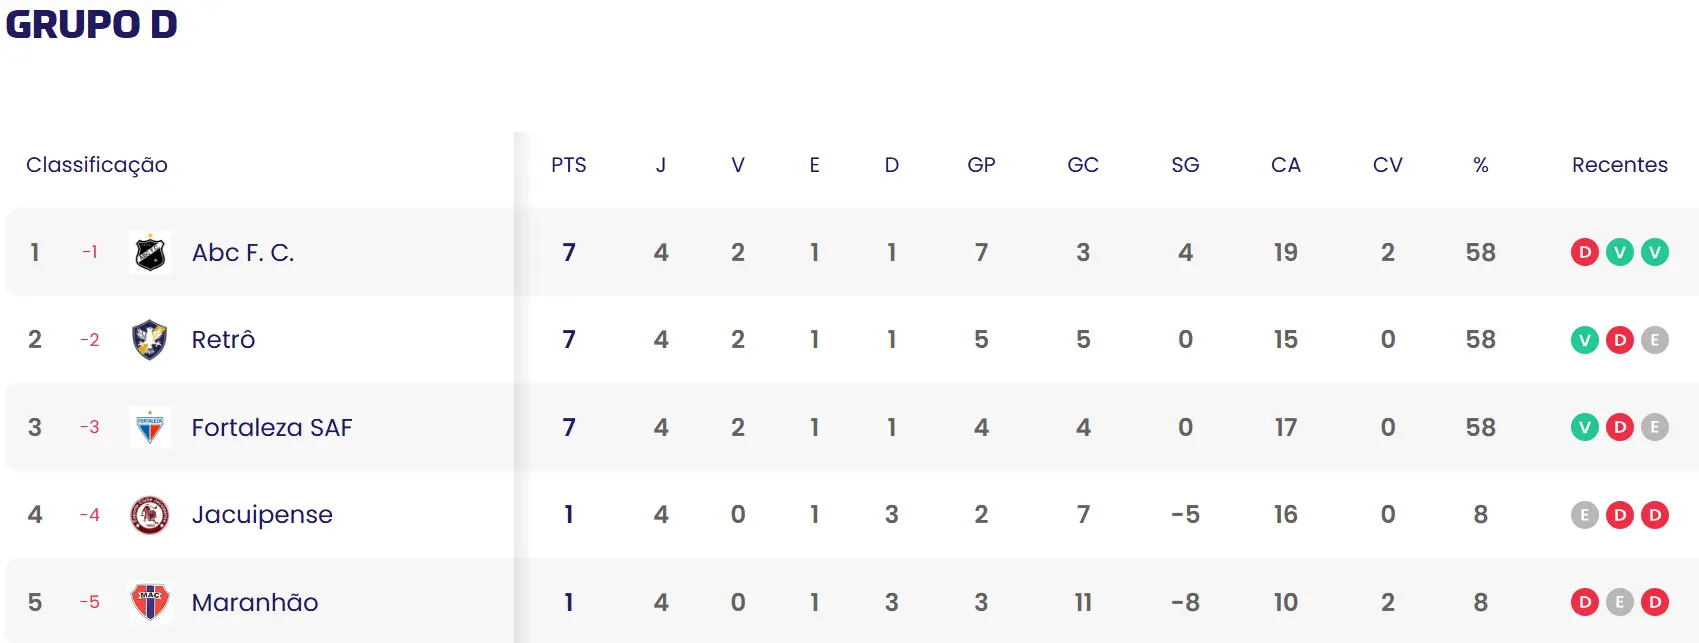Click the Jacuipense team crest

click(x=150, y=515)
